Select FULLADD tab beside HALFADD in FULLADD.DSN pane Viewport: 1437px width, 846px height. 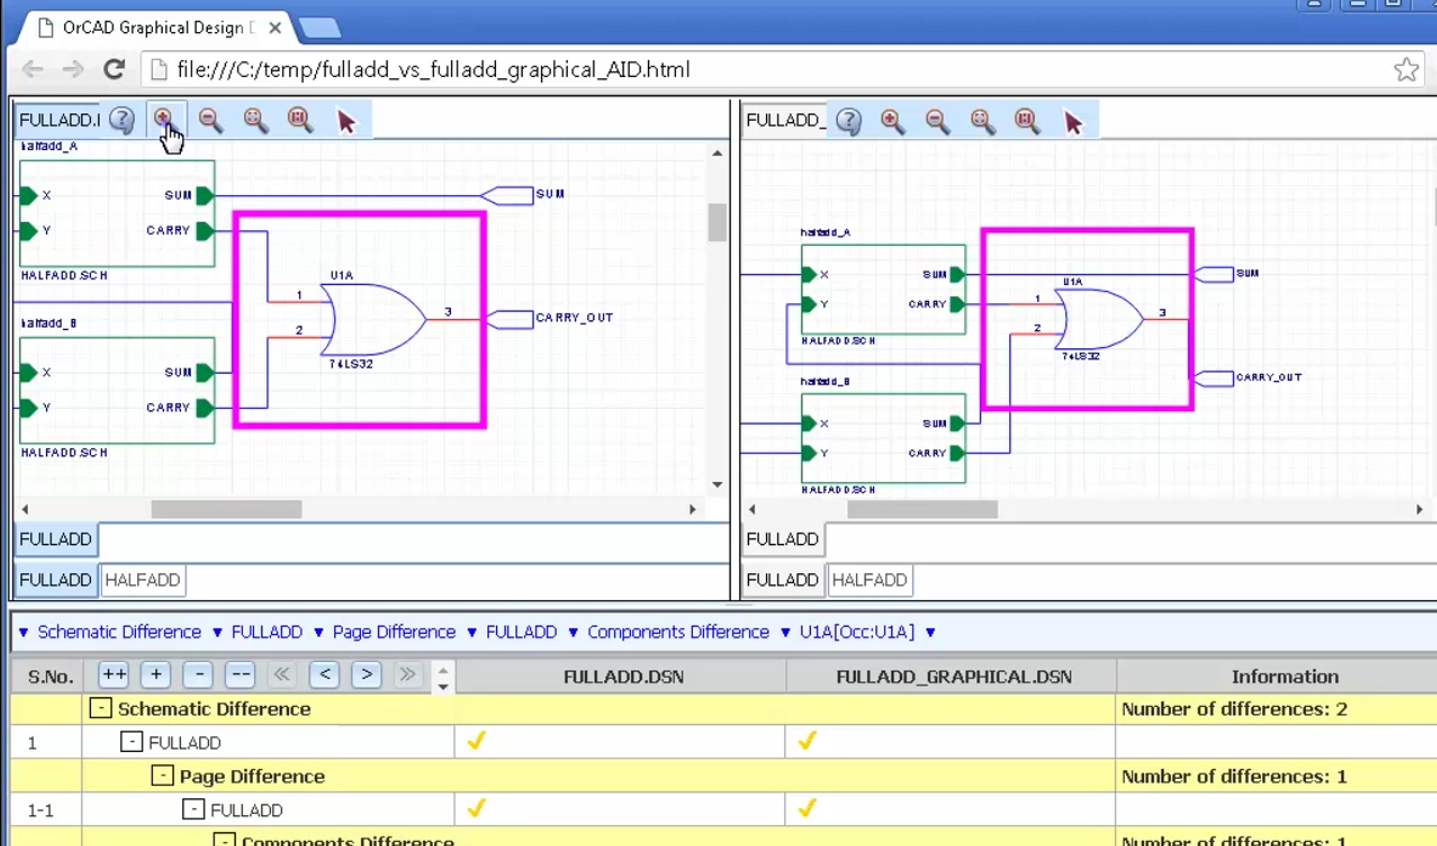[56, 580]
